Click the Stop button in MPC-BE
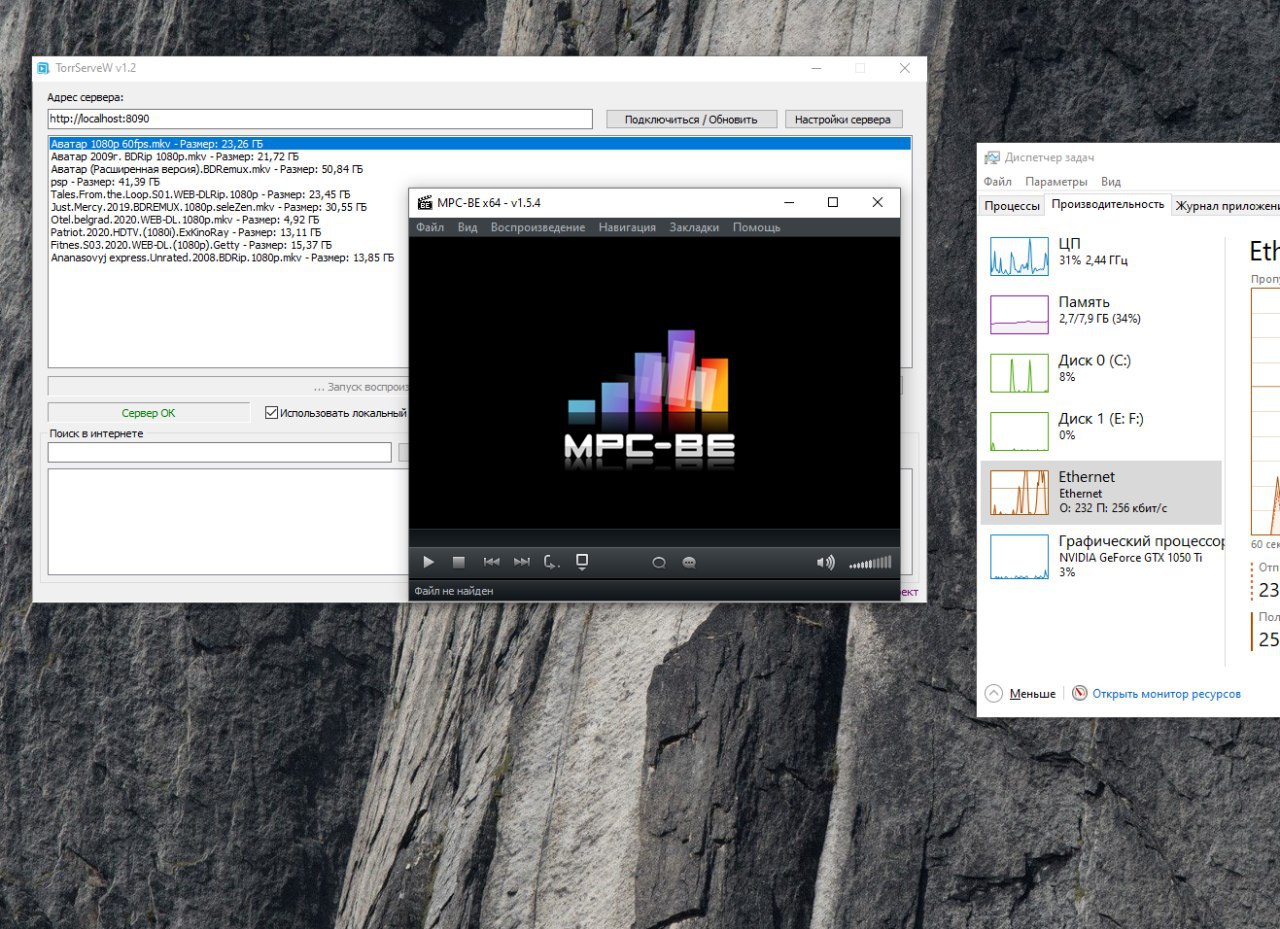The width and height of the screenshot is (1280, 929). pos(459,563)
